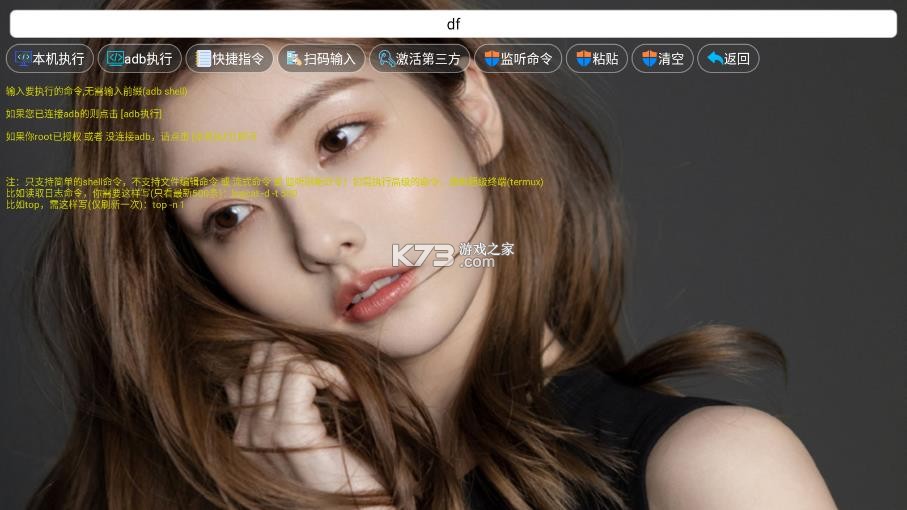
Task: Select 激活第三方 activate third-party button
Action: coord(419,58)
